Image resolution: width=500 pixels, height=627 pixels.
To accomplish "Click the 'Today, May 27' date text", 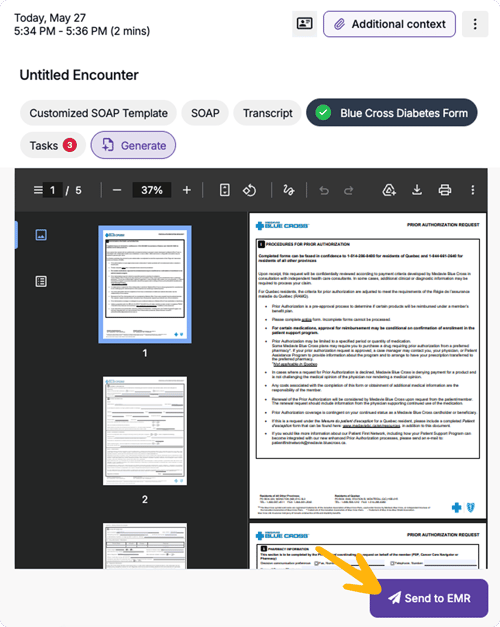I will pos(50,18).
